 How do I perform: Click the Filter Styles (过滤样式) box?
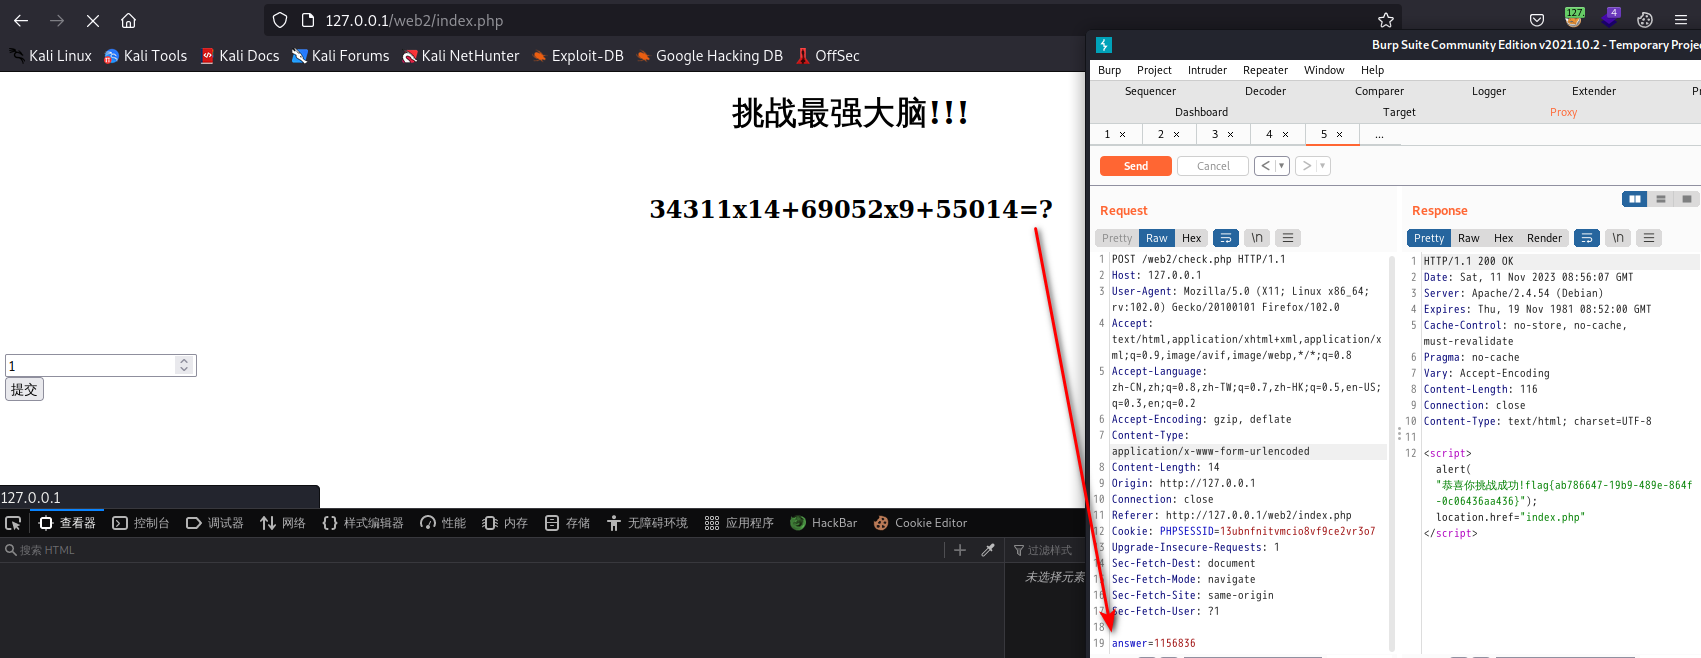[x=1046, y=550]
